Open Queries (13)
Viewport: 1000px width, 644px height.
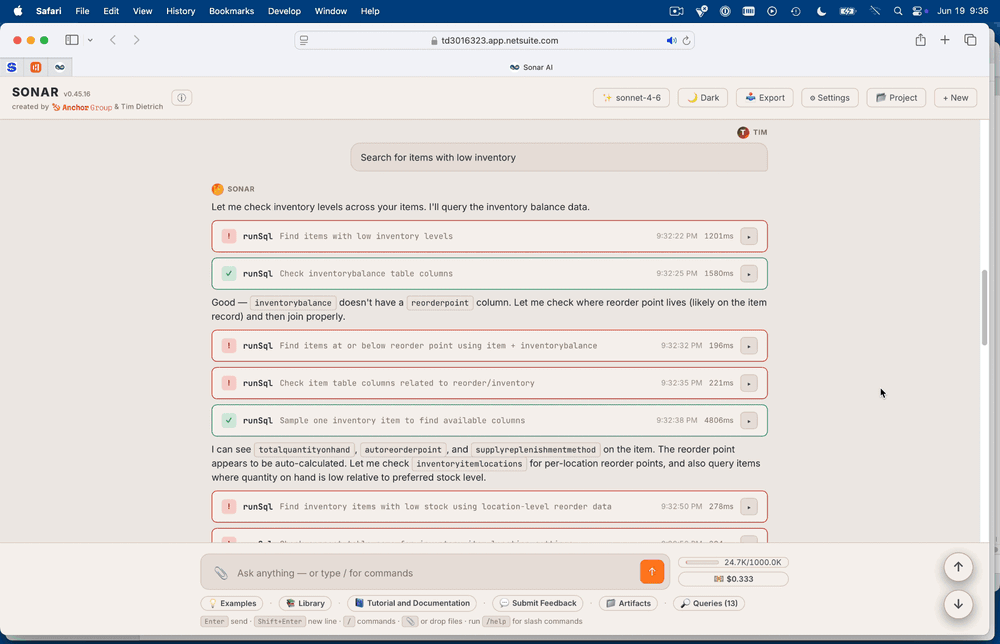coord(709,603)
